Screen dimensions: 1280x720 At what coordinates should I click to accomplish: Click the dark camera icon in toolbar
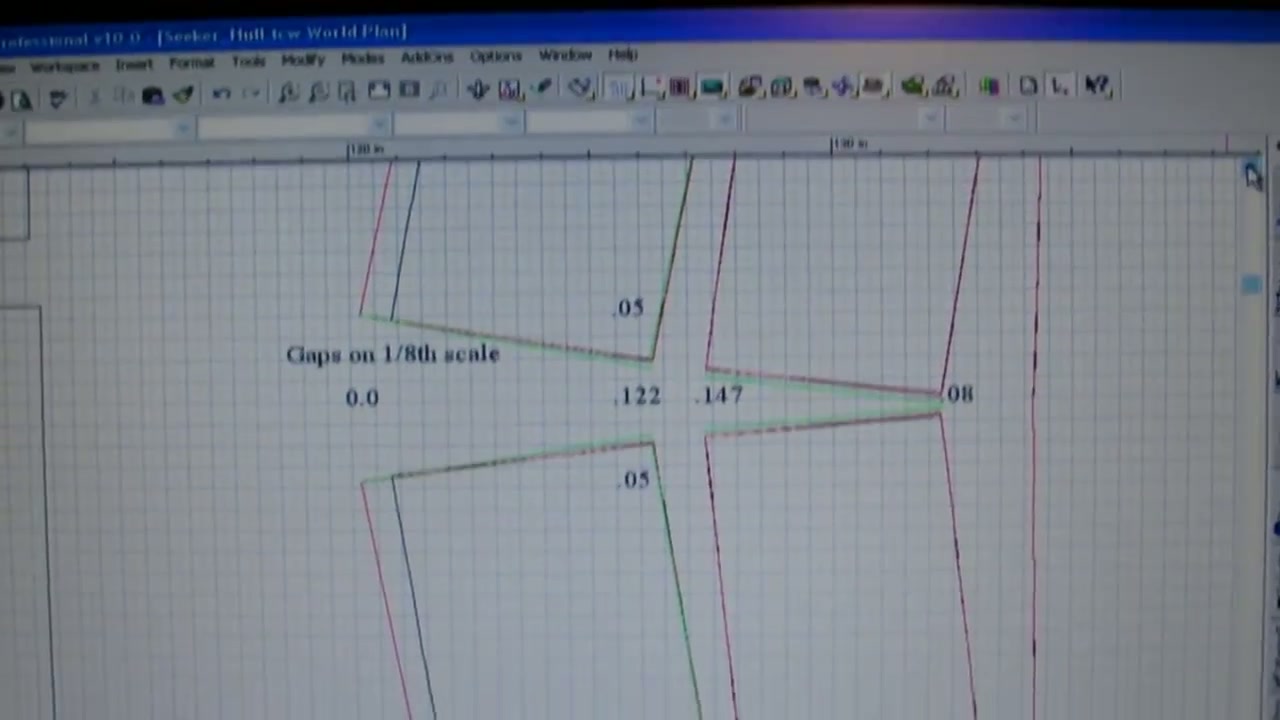pos(152,97)
